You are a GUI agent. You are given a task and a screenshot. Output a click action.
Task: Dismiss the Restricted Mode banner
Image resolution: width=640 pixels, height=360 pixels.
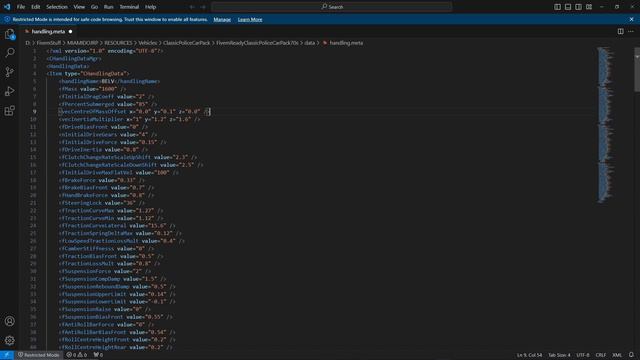point(631,19)
